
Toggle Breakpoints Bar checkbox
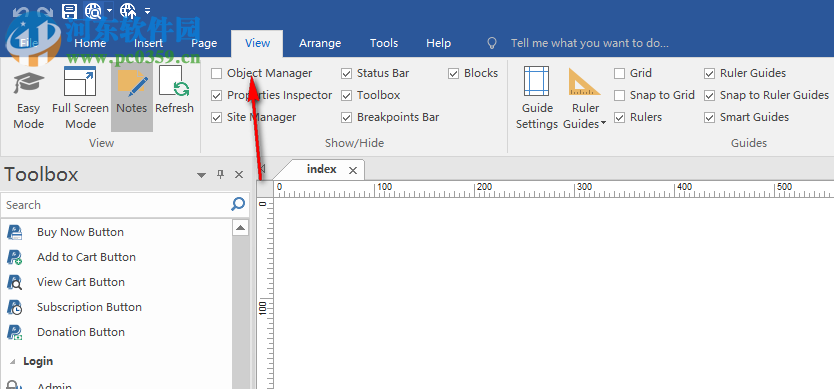tap(347, 117)
